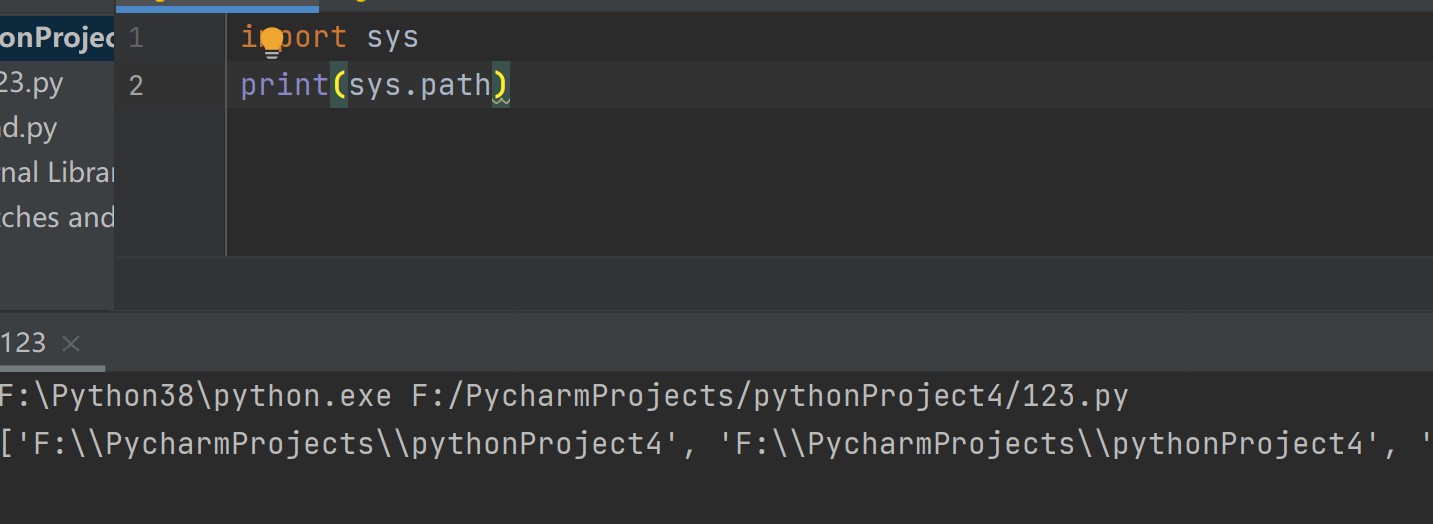Open the .py file below 23.py
Image resolution: width=1433 pixels, height=524 pixels.
29,129
